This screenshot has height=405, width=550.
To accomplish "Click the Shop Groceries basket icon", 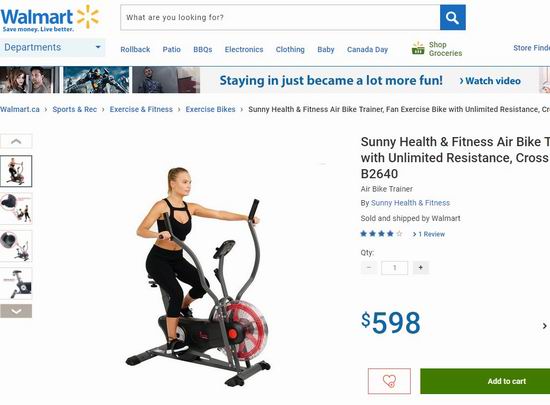I will point(418,48).
